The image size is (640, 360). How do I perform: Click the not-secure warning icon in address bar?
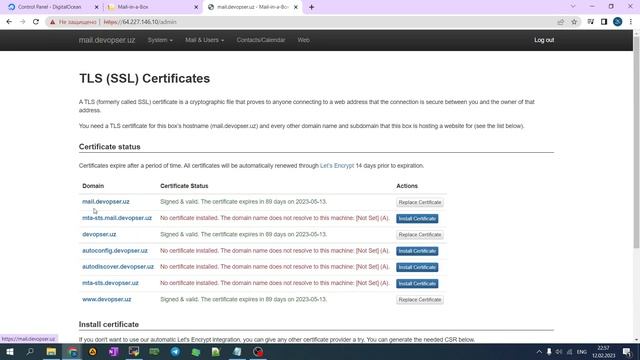coord(52,22)
